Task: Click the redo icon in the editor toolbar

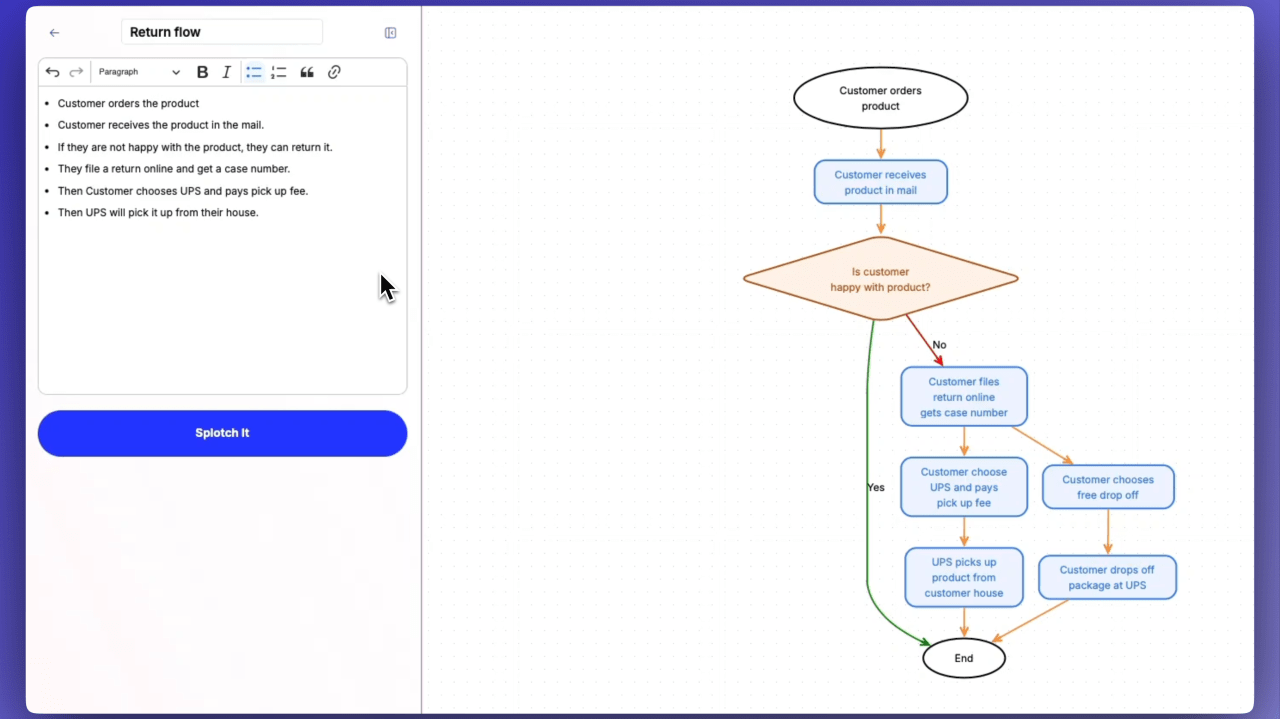Action: [x=76, y=72]
